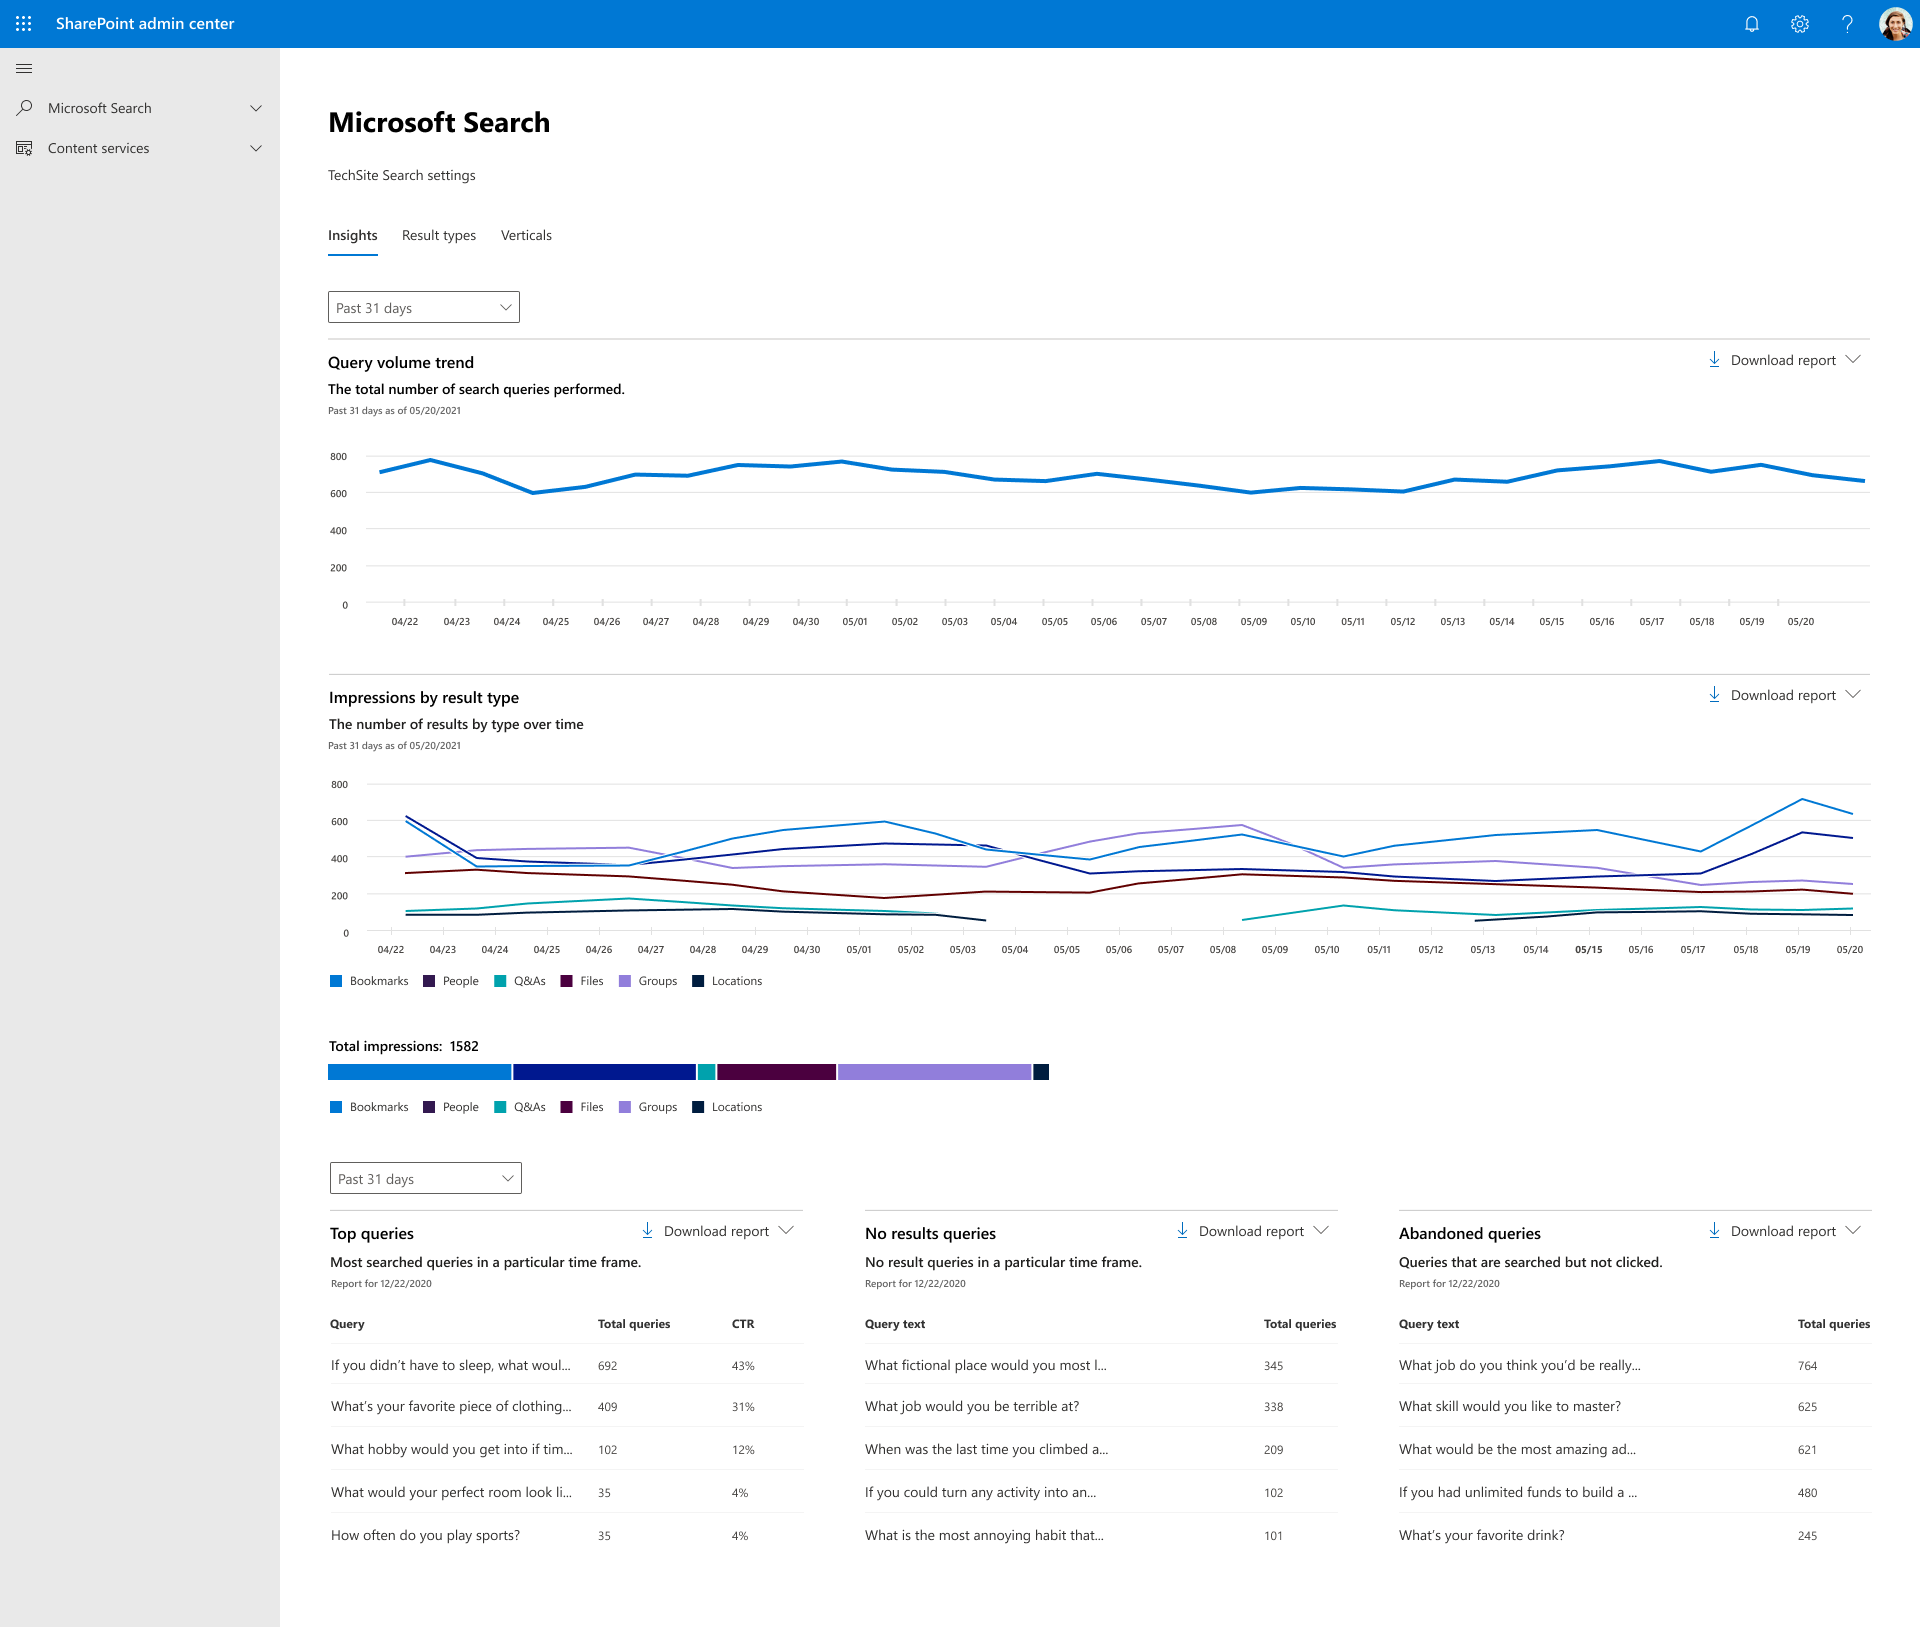Select the Content services sidebar icon
Viewport: 1920px width, 1627px height.
[x=24, y=147]
